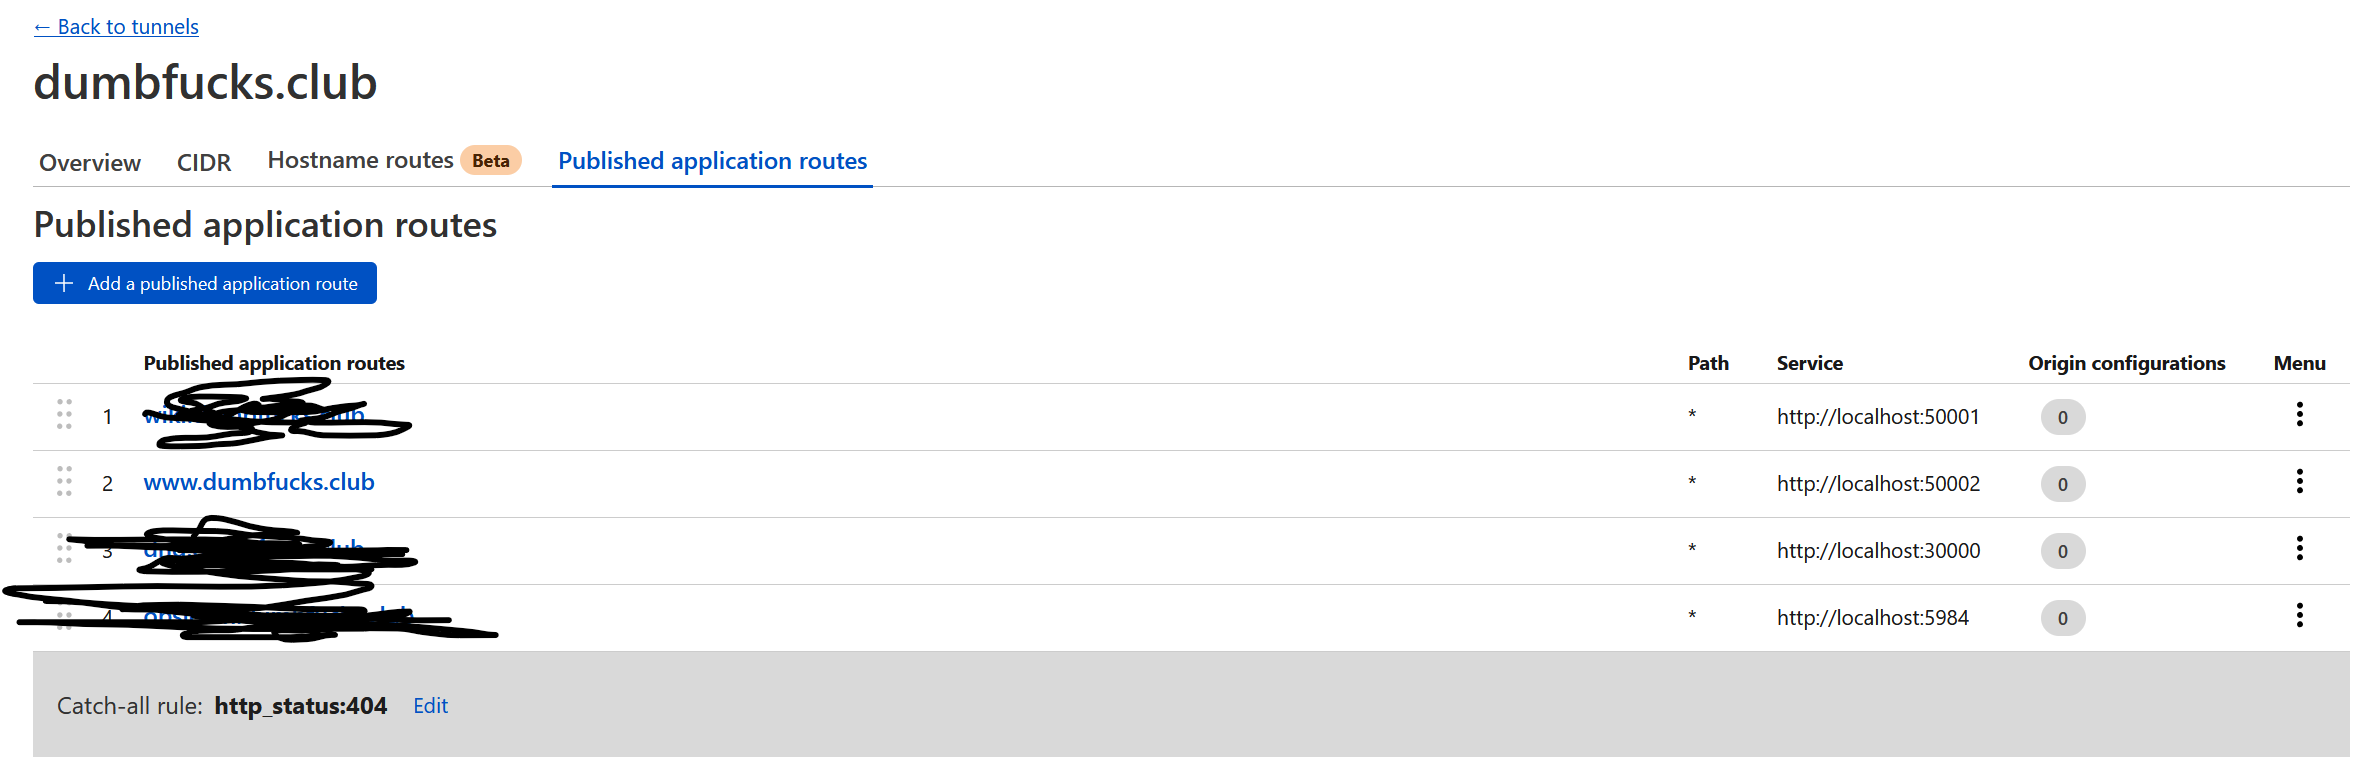Grab the drag handle for route 3
2365x781 pixels.
(x=65, y=549)
